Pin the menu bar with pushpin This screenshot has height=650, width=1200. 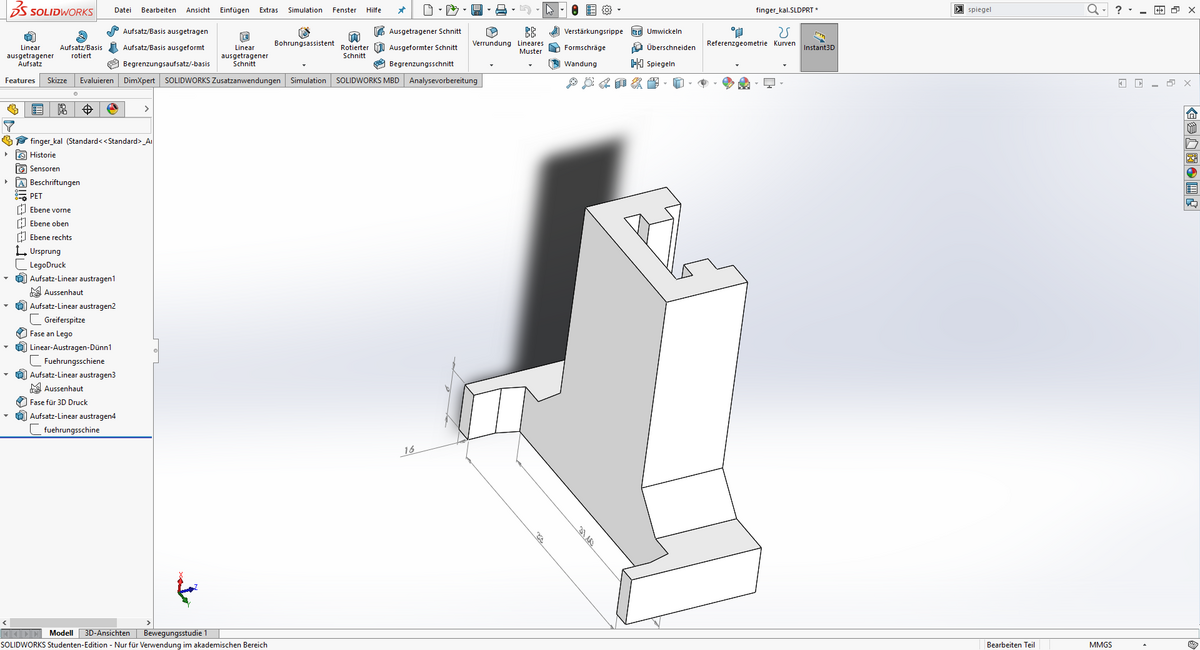pyautogui.click(x=402, y=10)
